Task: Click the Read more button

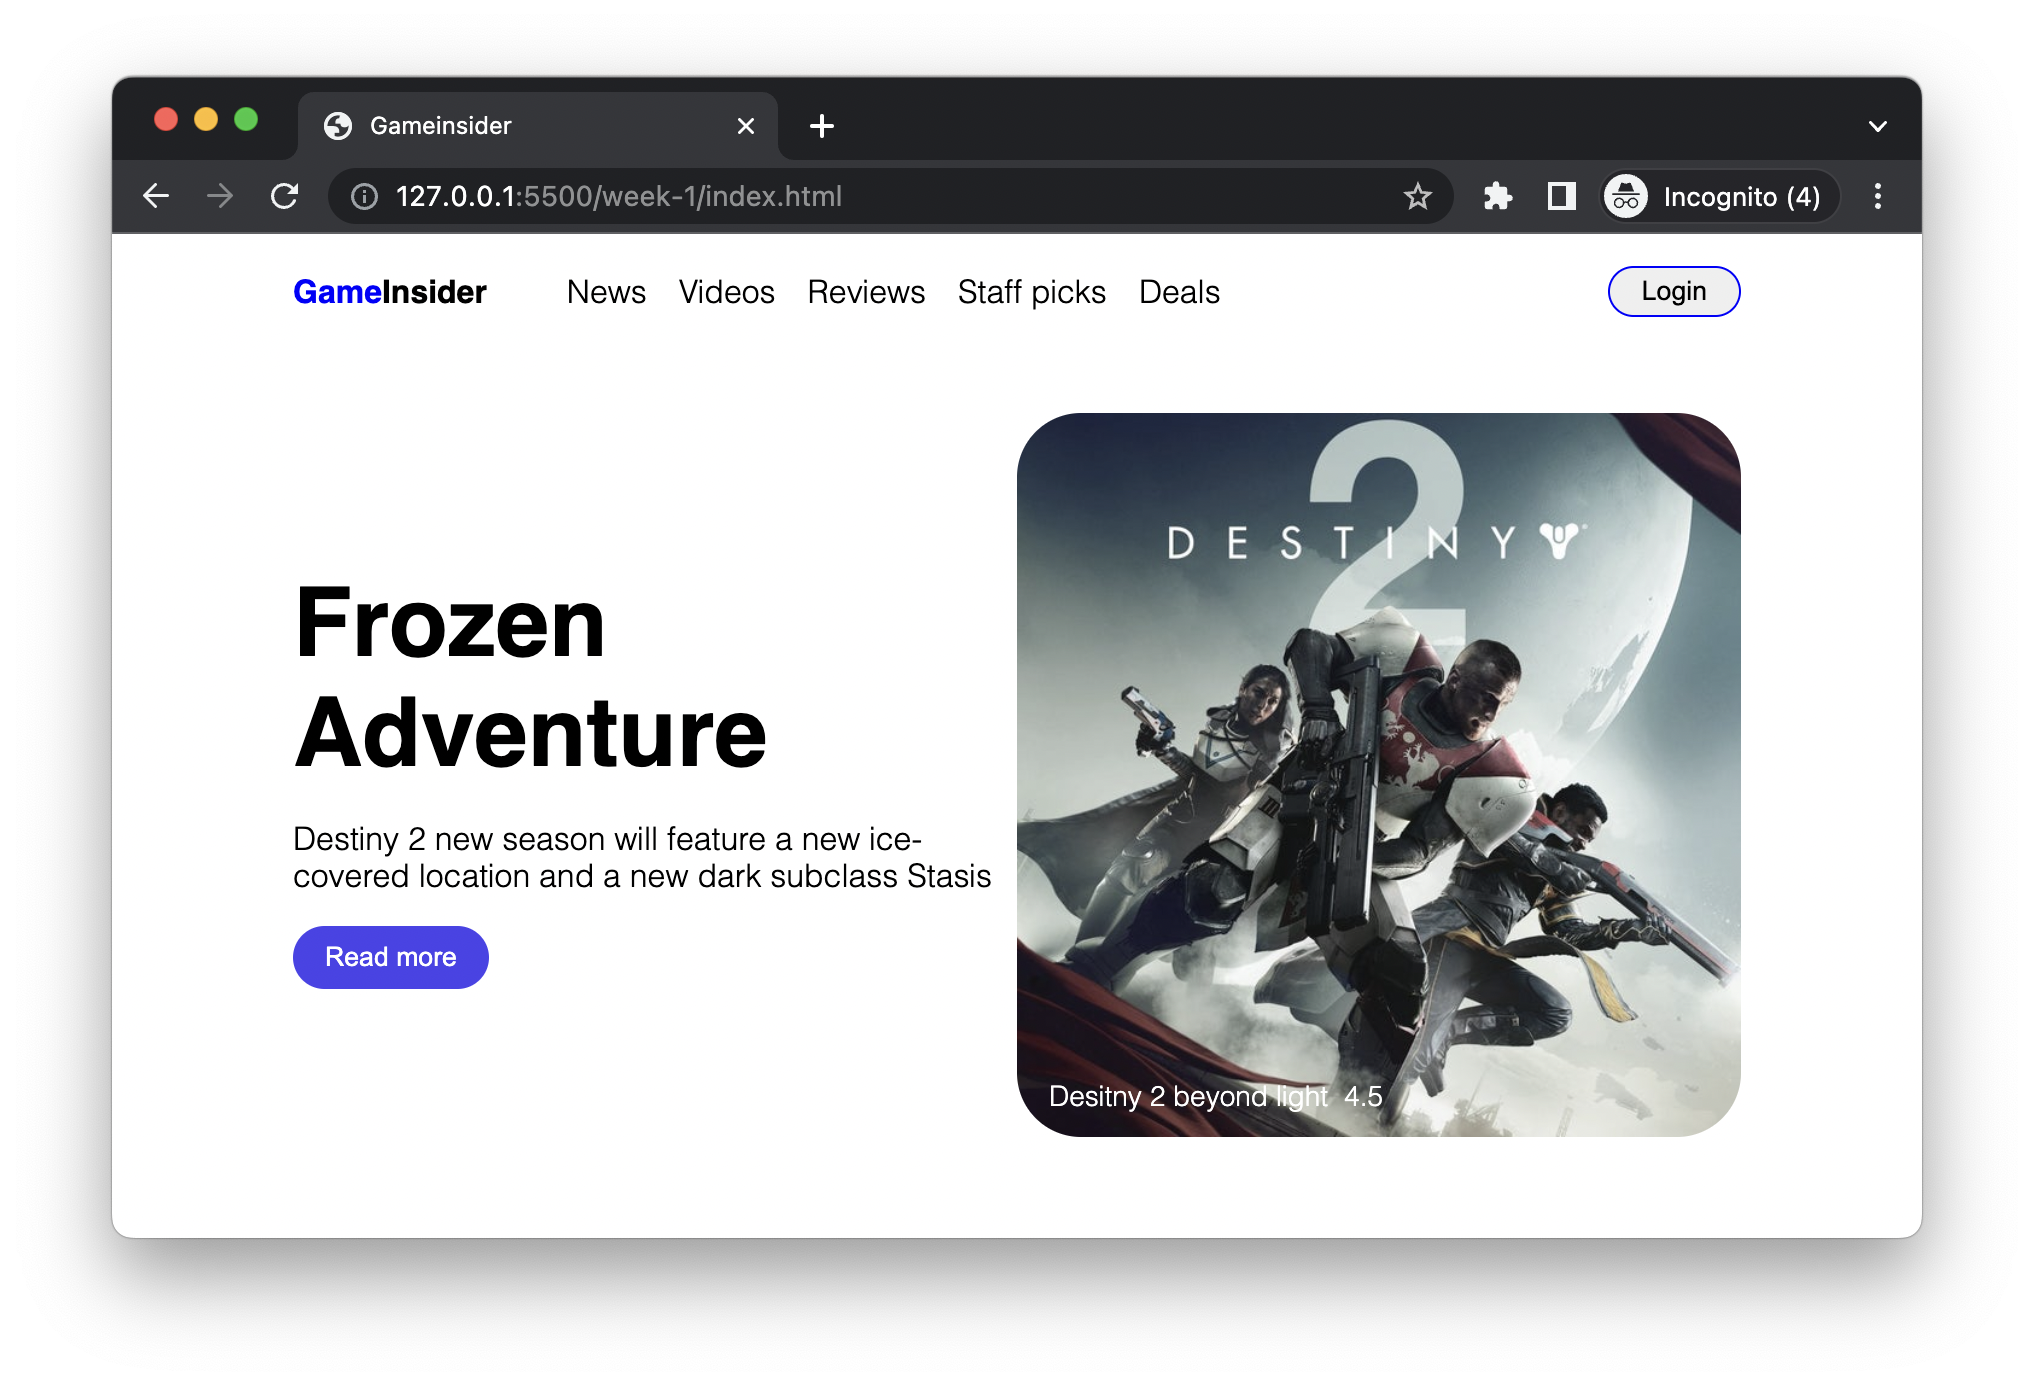Action: (390, 957)
